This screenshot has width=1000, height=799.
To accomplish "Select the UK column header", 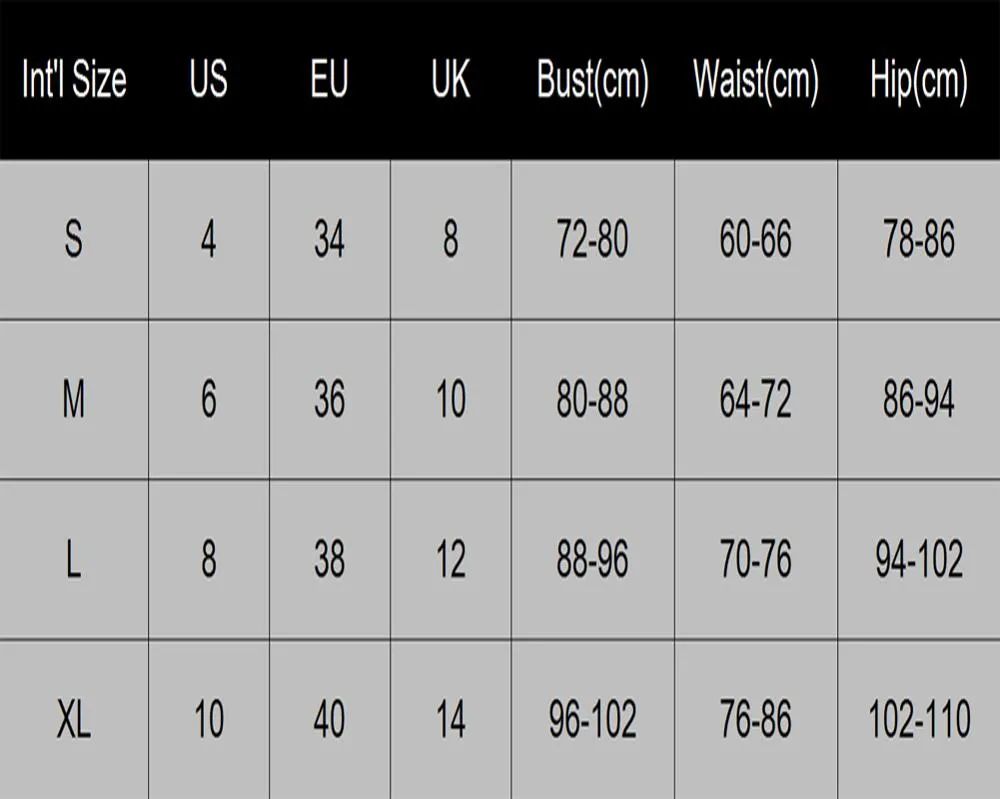I will pos(451,80).
